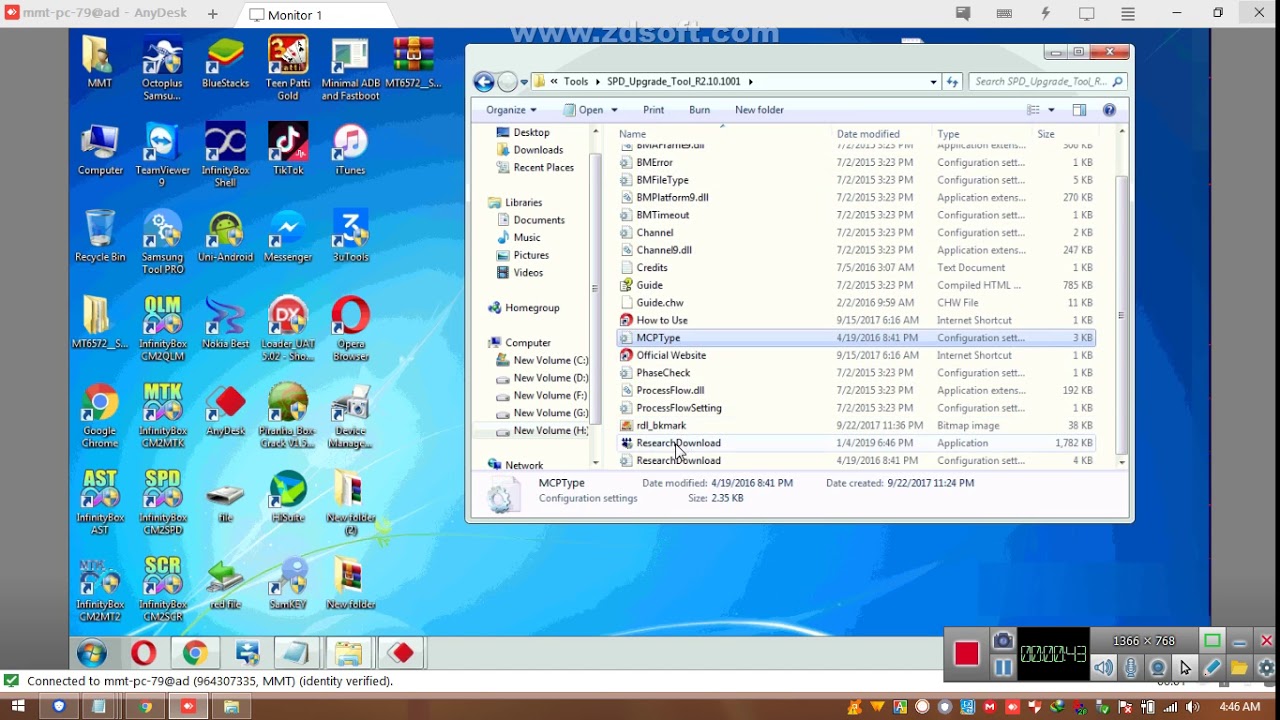This screenshot has height=720, width=1280.
Task: Select the HiSuite desktop icon
Action: (288, 497)
